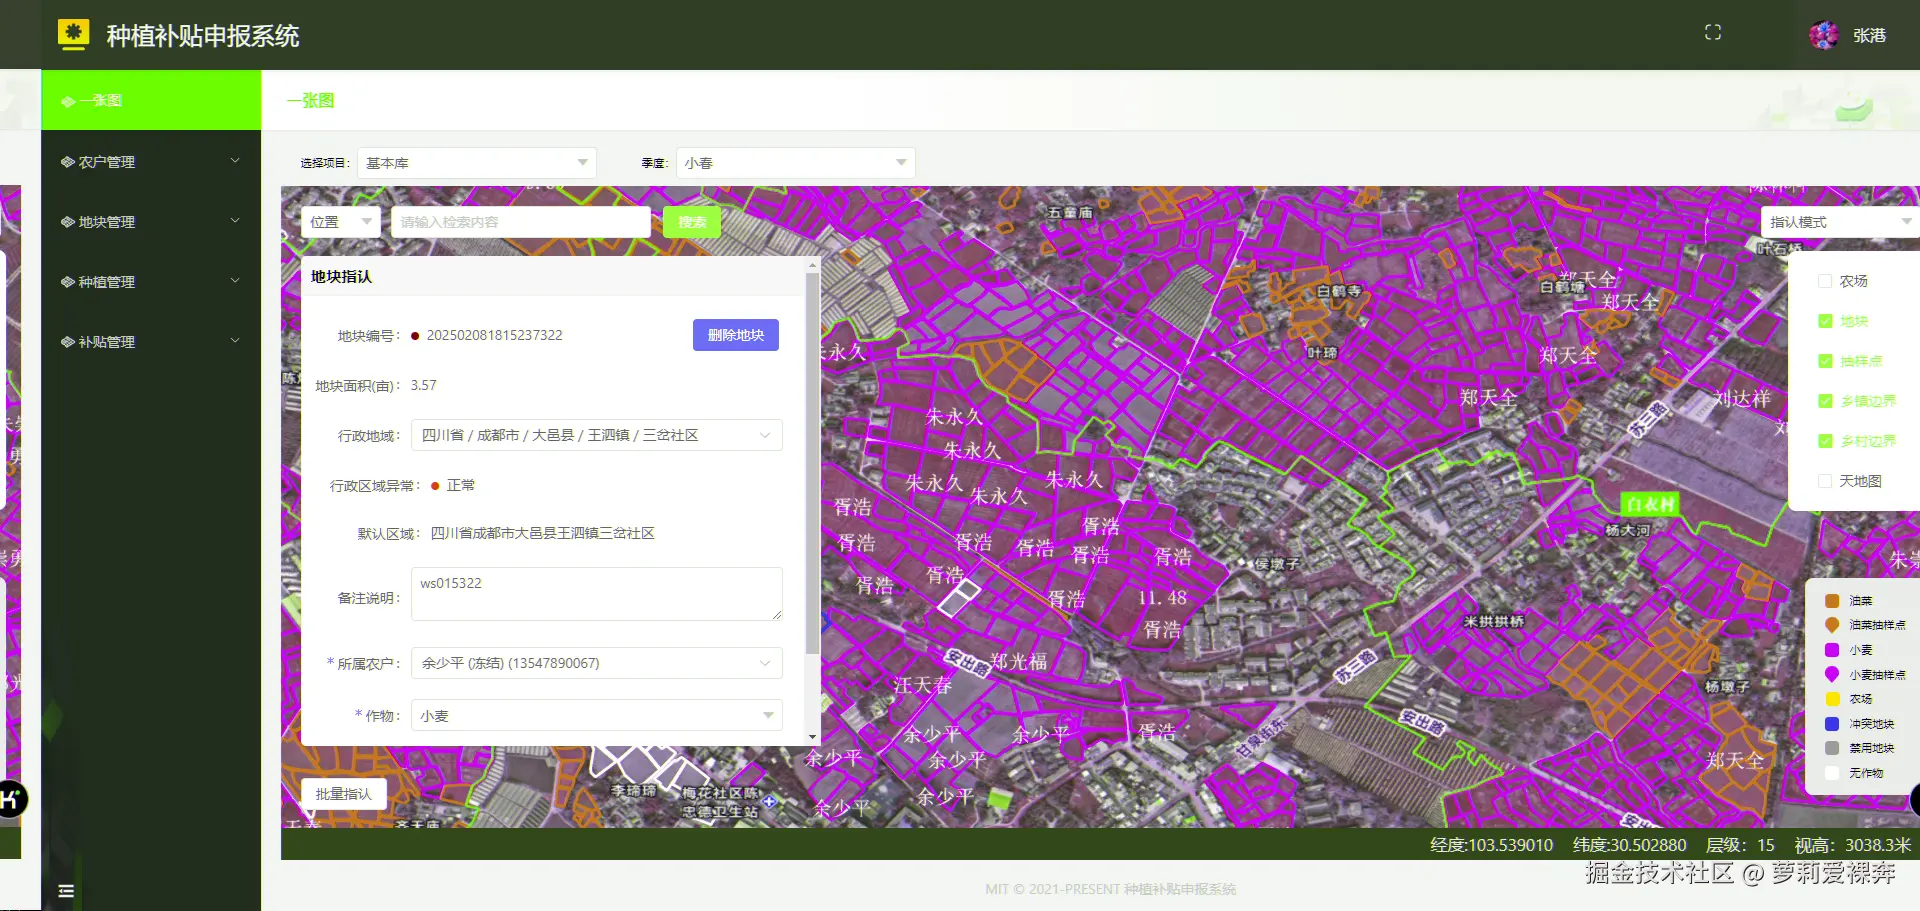The image size is (1920, 911).
Task: Click the white-outlined selected parcel on map
Action: coord(959,598)
